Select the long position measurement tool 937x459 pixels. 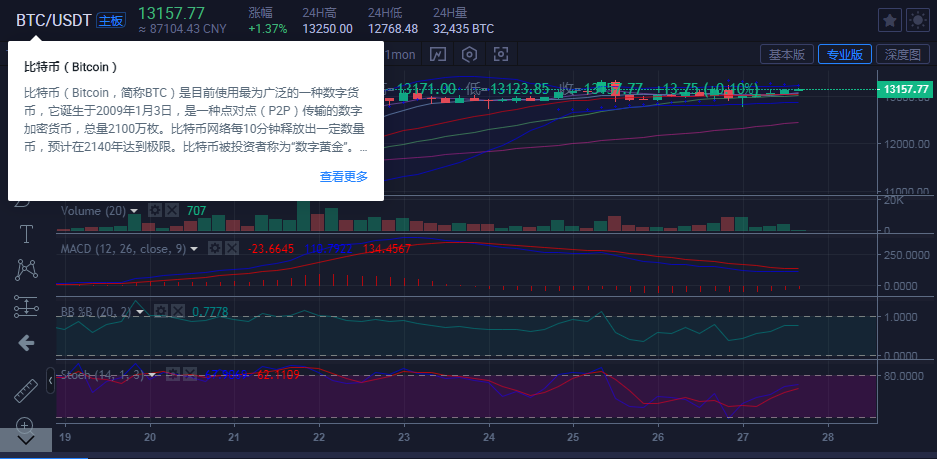click(x=26, y=307)
